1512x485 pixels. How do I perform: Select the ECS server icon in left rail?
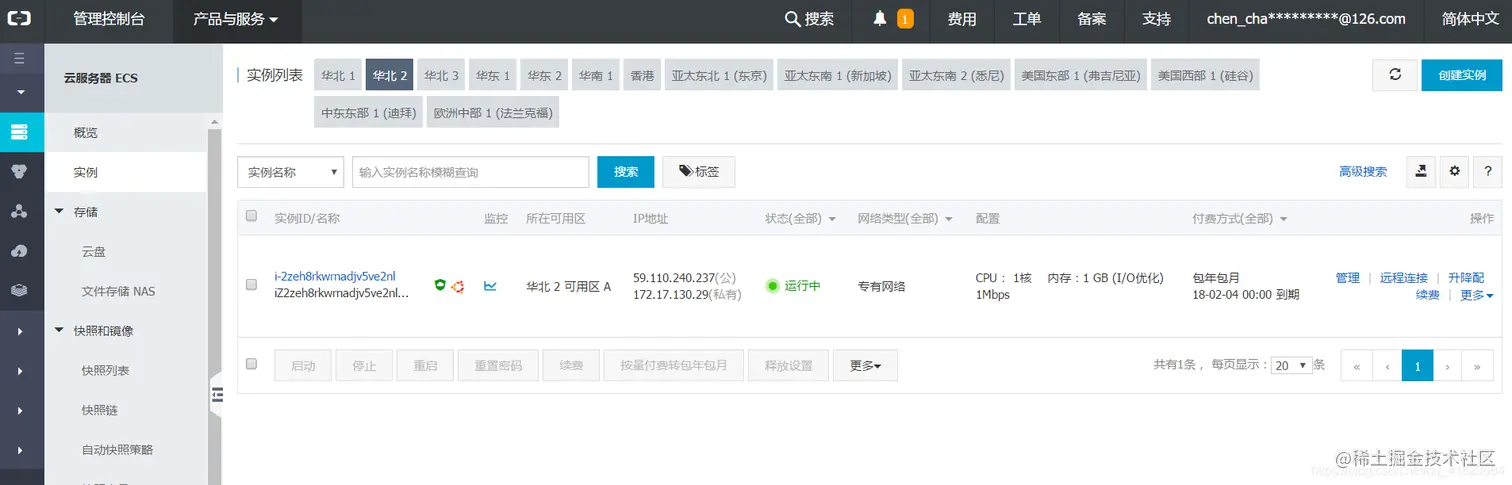point(19,132)
